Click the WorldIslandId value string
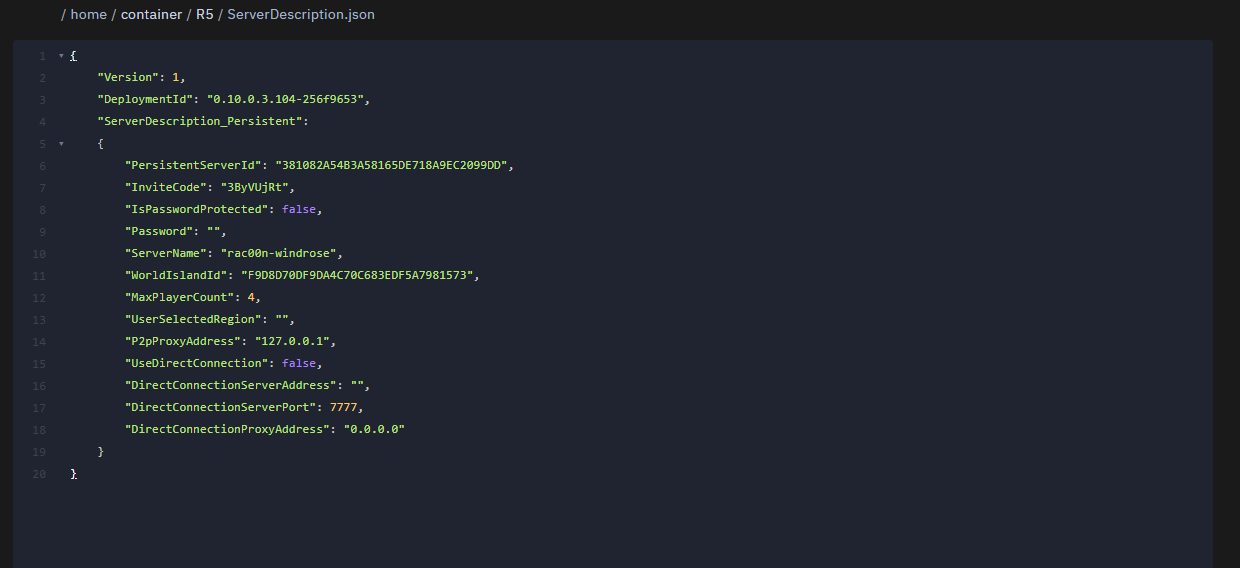This screenshot has height=568, width=1240. 356,276
